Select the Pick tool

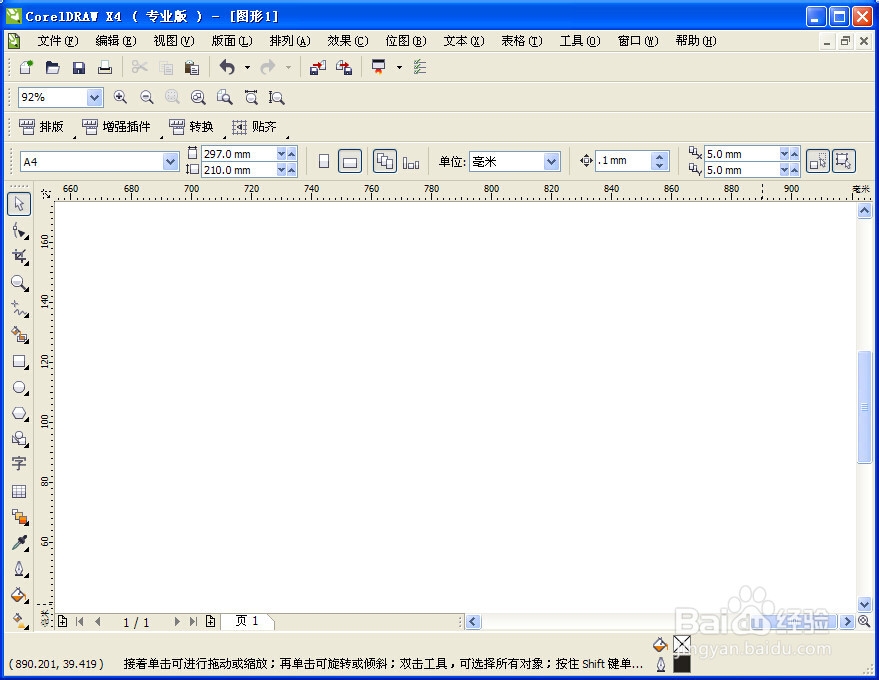pyautogui.click(x=19, y=204)
